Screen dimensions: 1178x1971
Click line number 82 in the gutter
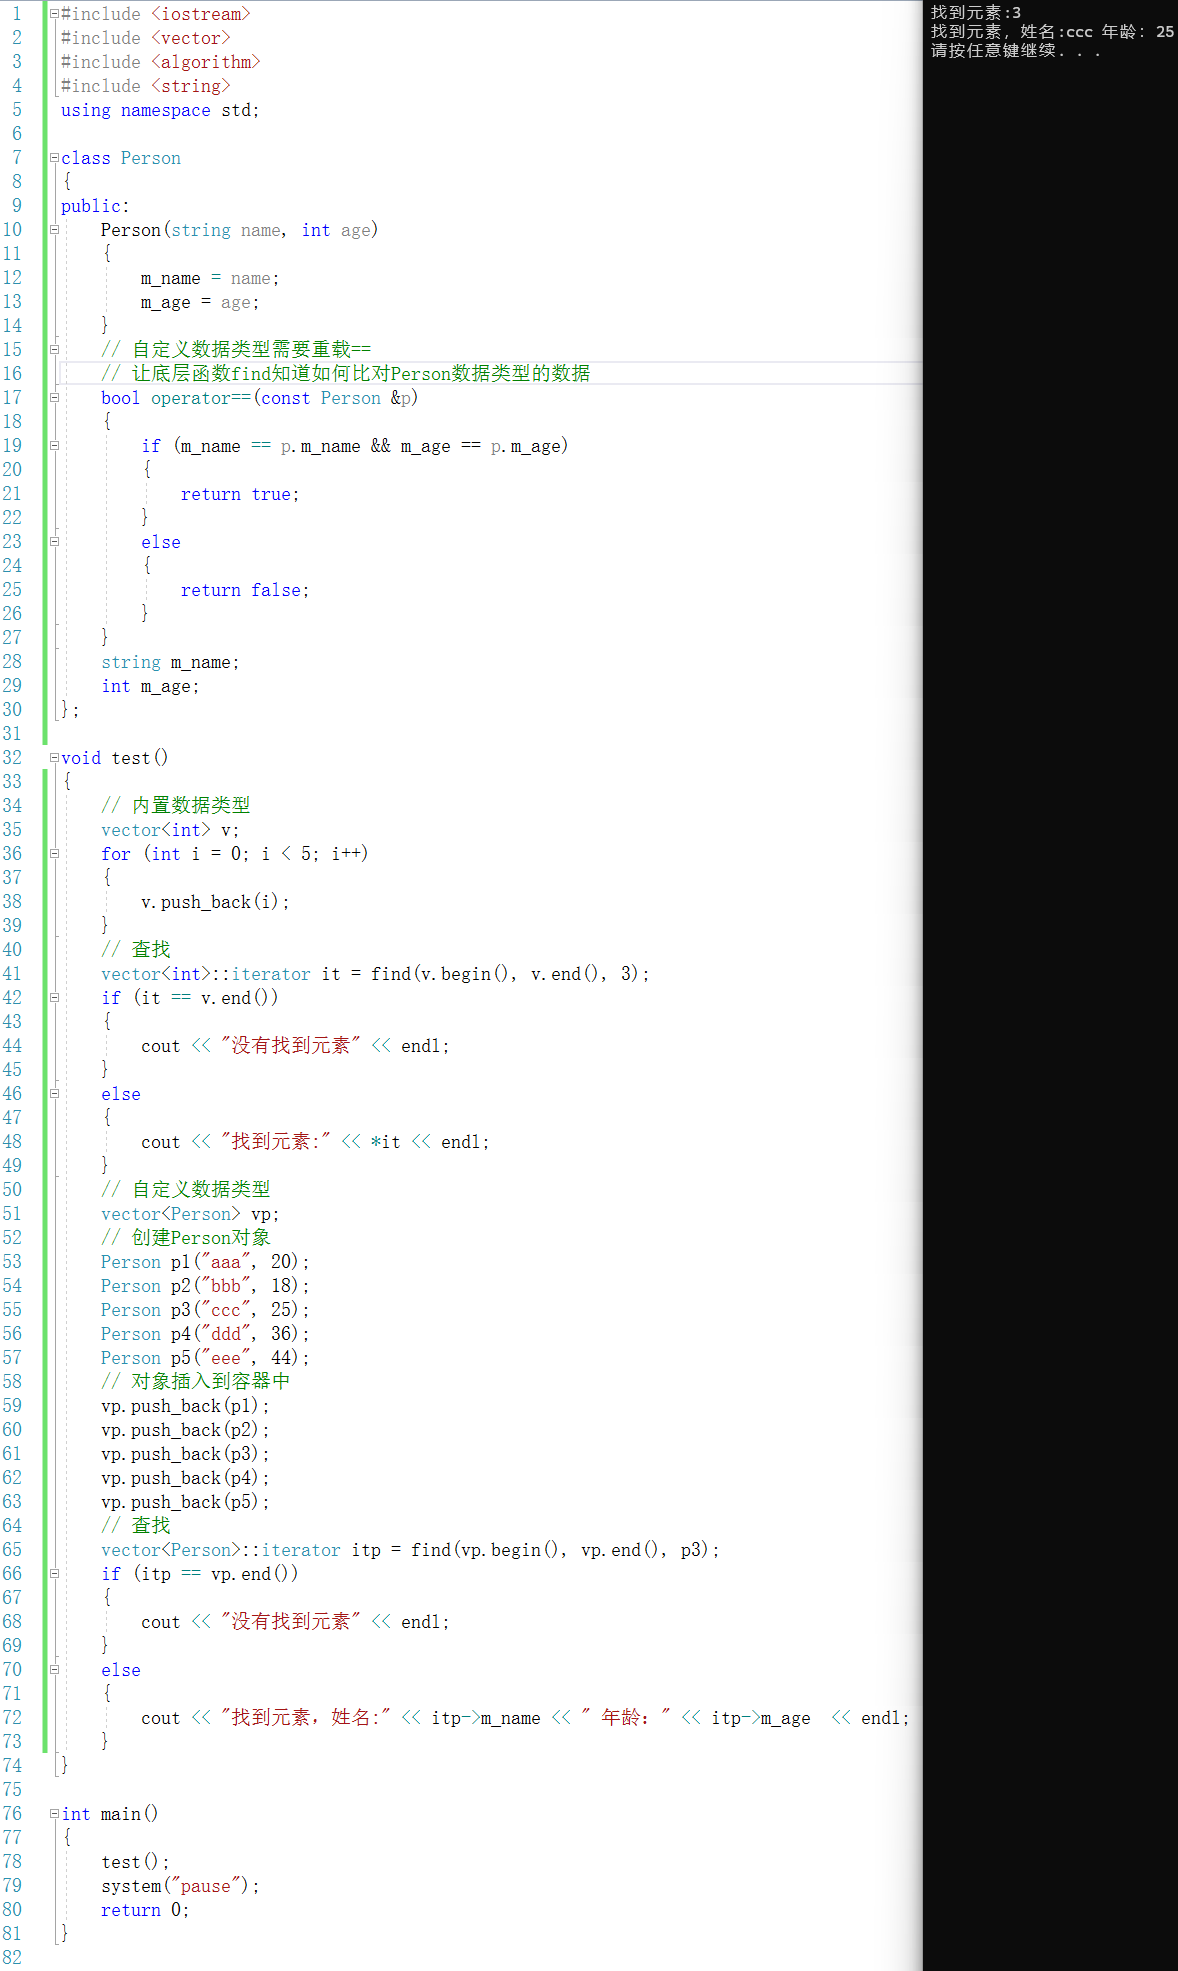click(x=12, y=1958)
